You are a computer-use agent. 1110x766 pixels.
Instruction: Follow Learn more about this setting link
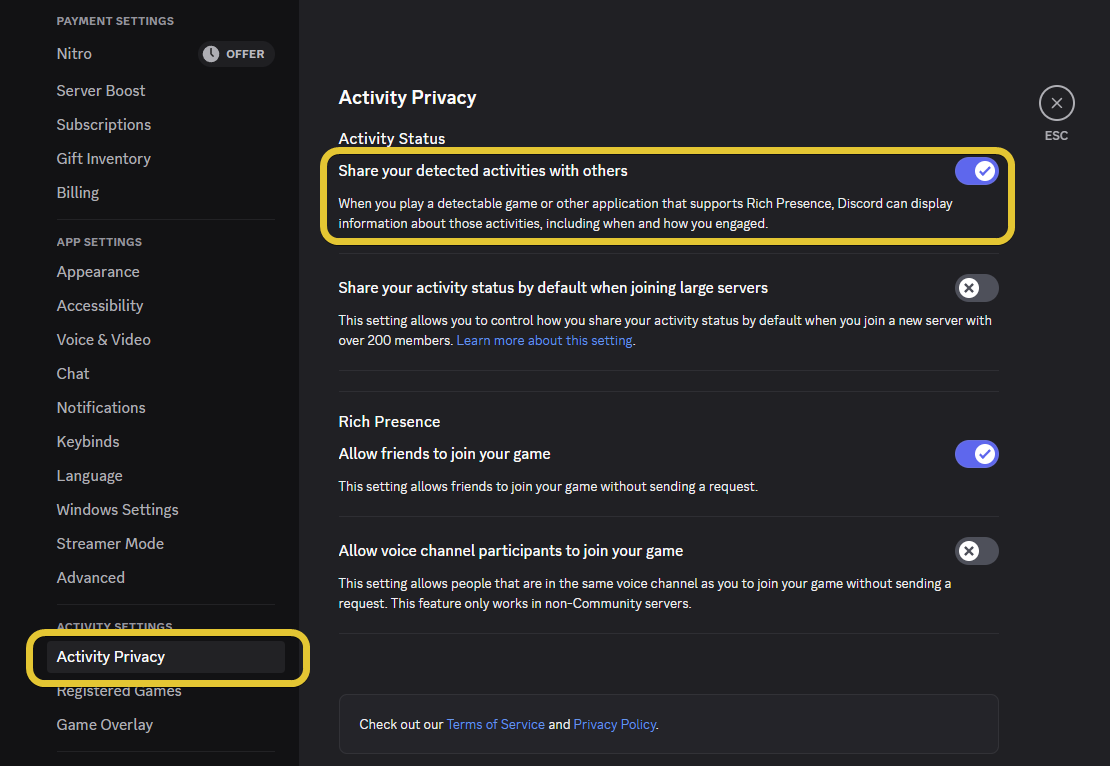coord(544,341)
